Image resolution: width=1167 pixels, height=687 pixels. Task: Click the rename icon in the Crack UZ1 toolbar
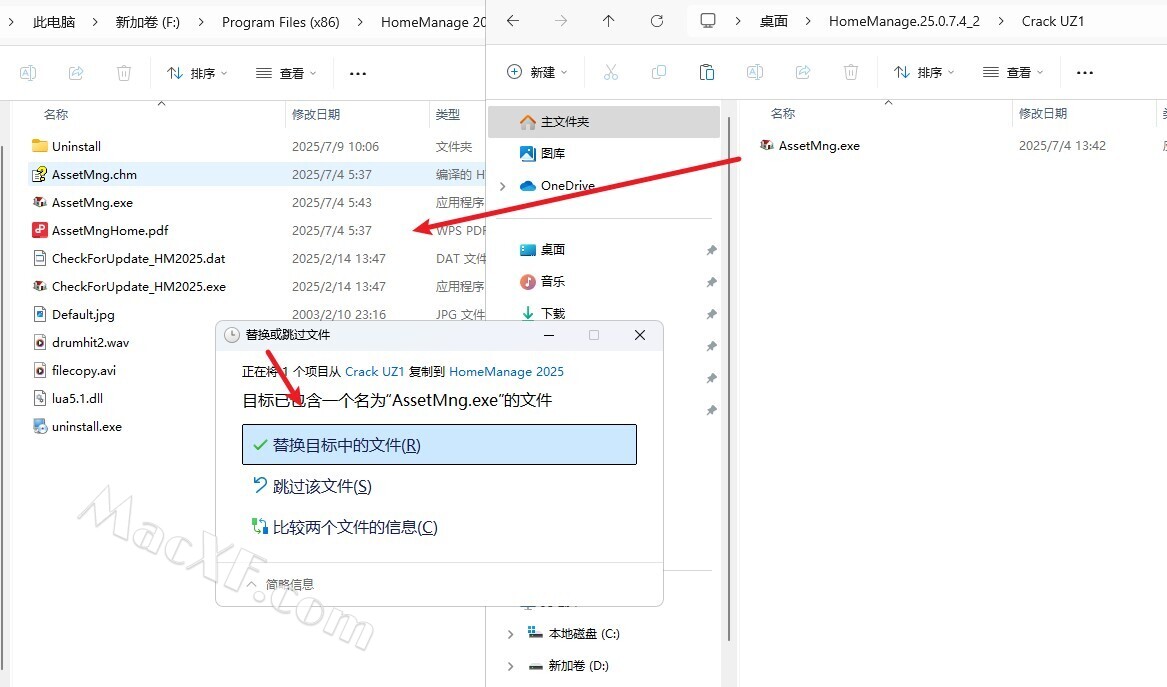click(x=755, y=72)
